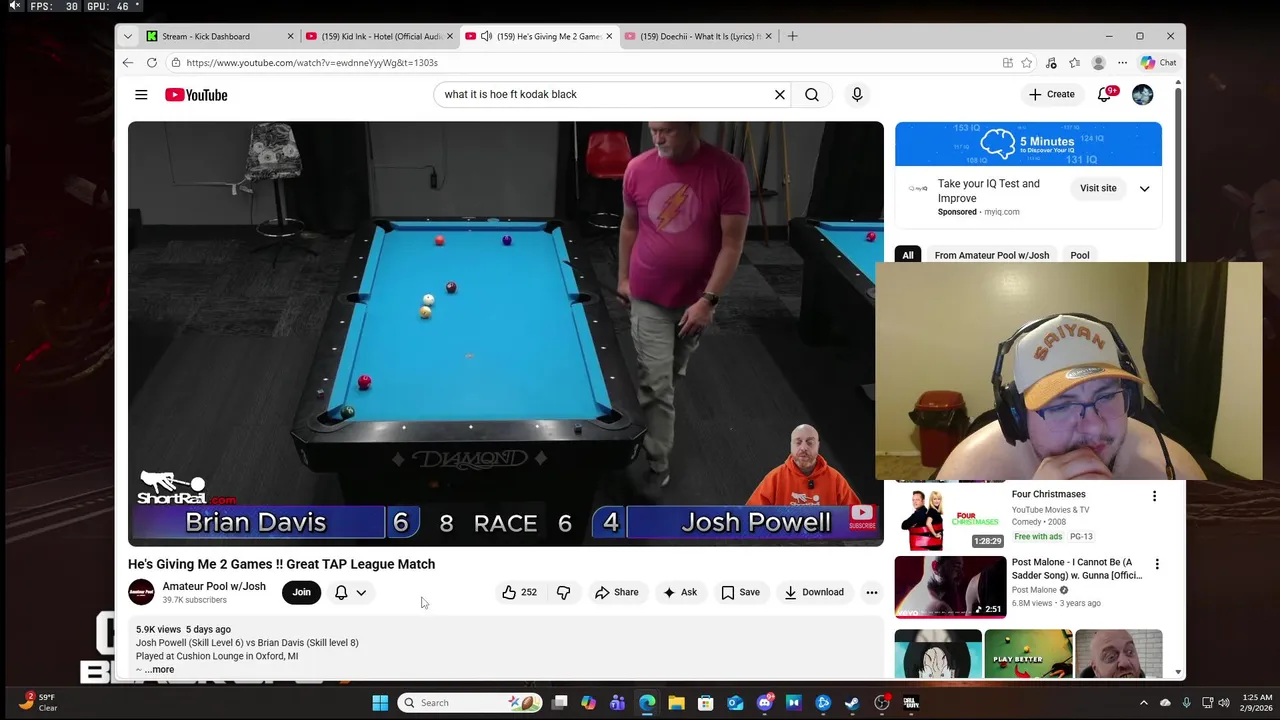Open more actions ellipsis under video
Image resolution: width=1280 pixels, height=720 pixels.
872,592
